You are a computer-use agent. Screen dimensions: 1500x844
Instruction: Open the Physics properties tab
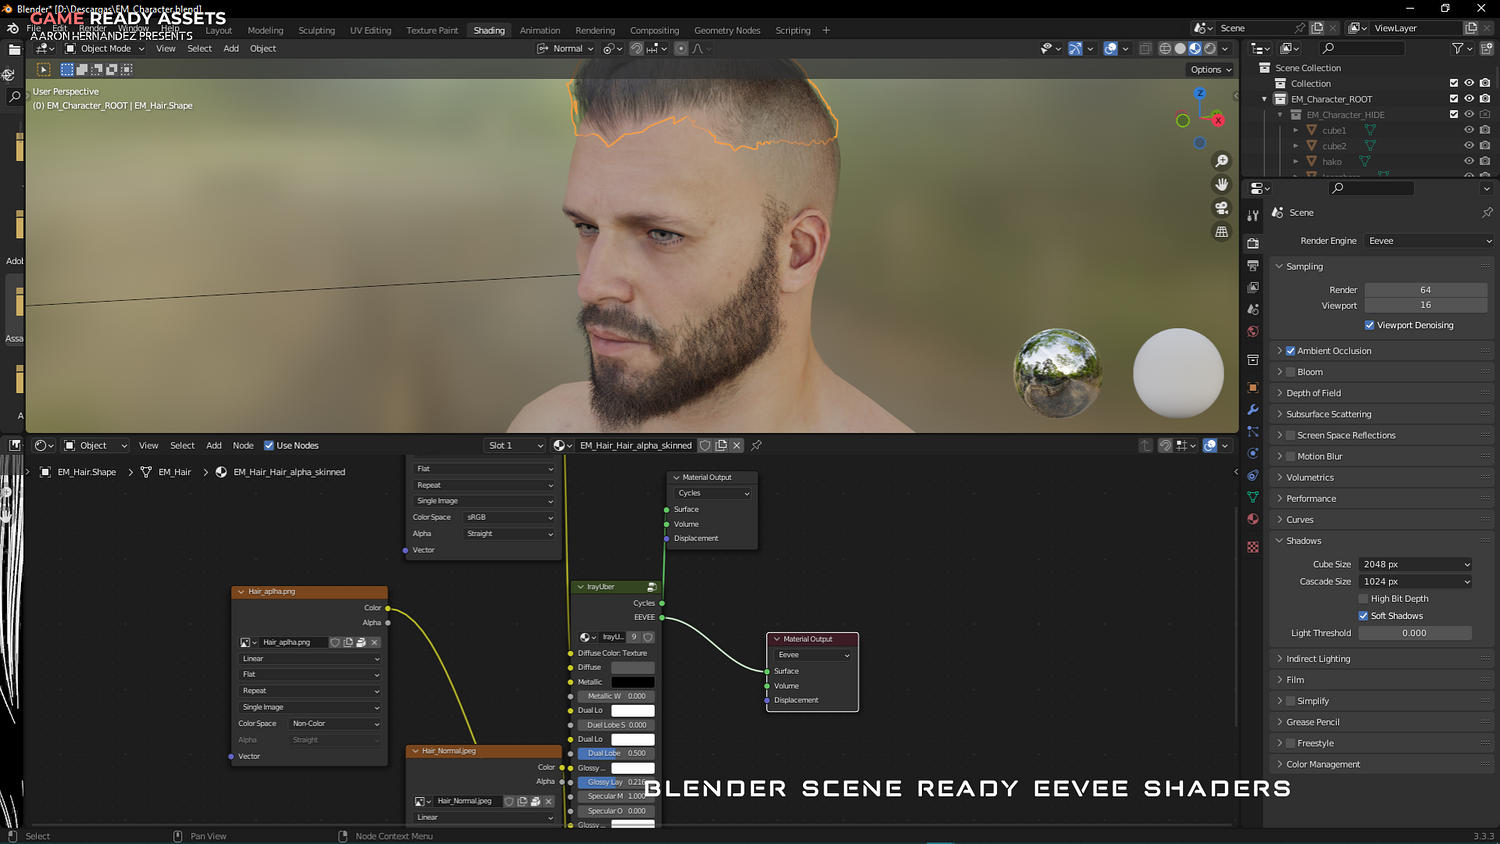pyautogui.click(x=1253, y=453)
